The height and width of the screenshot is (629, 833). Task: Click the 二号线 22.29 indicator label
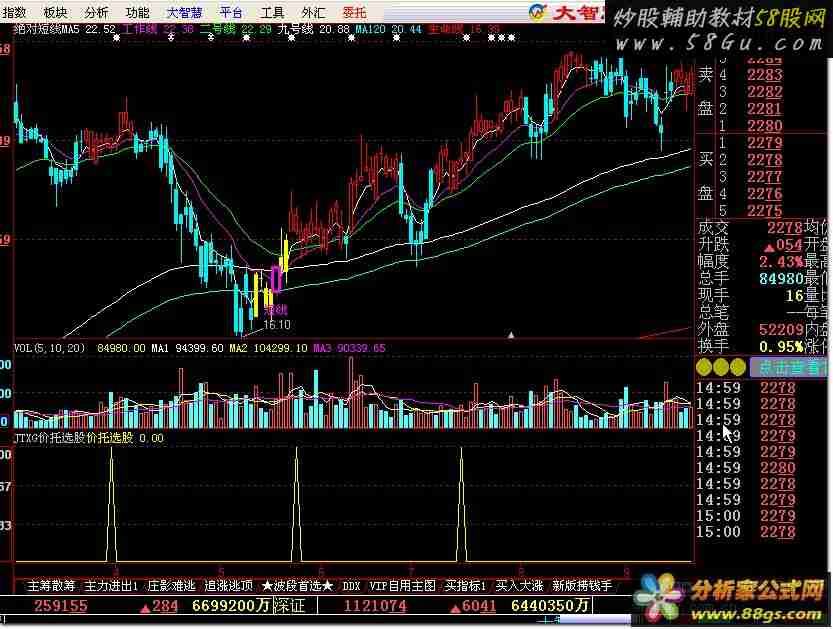[236, 29]
